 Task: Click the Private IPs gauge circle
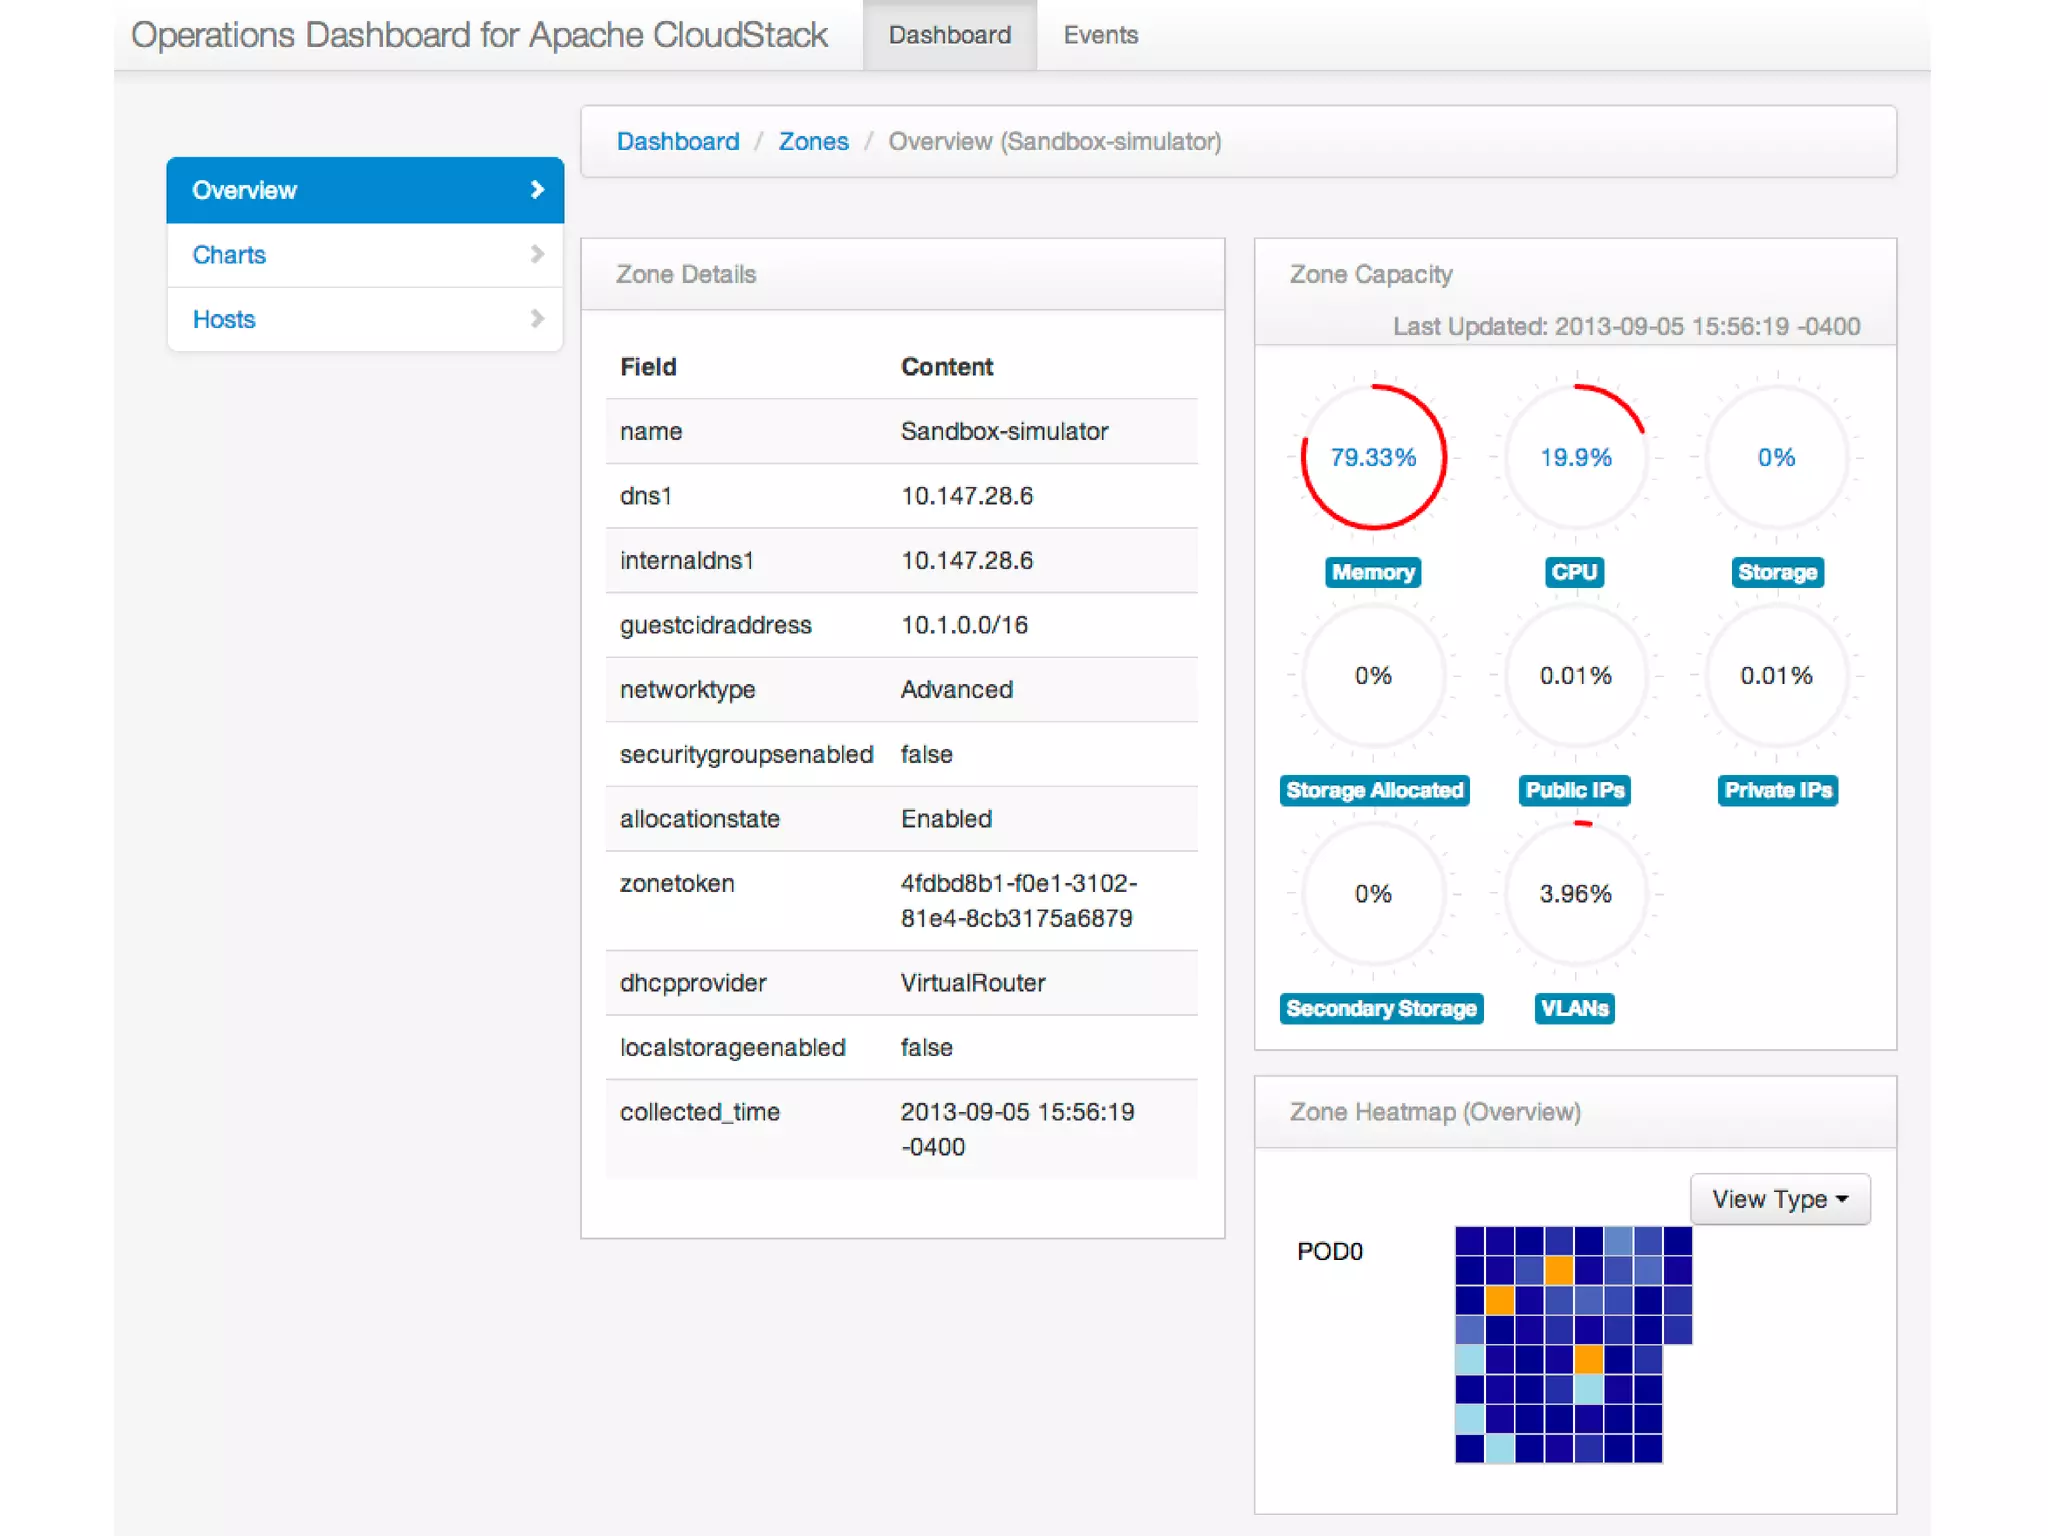click(1776, 676)
